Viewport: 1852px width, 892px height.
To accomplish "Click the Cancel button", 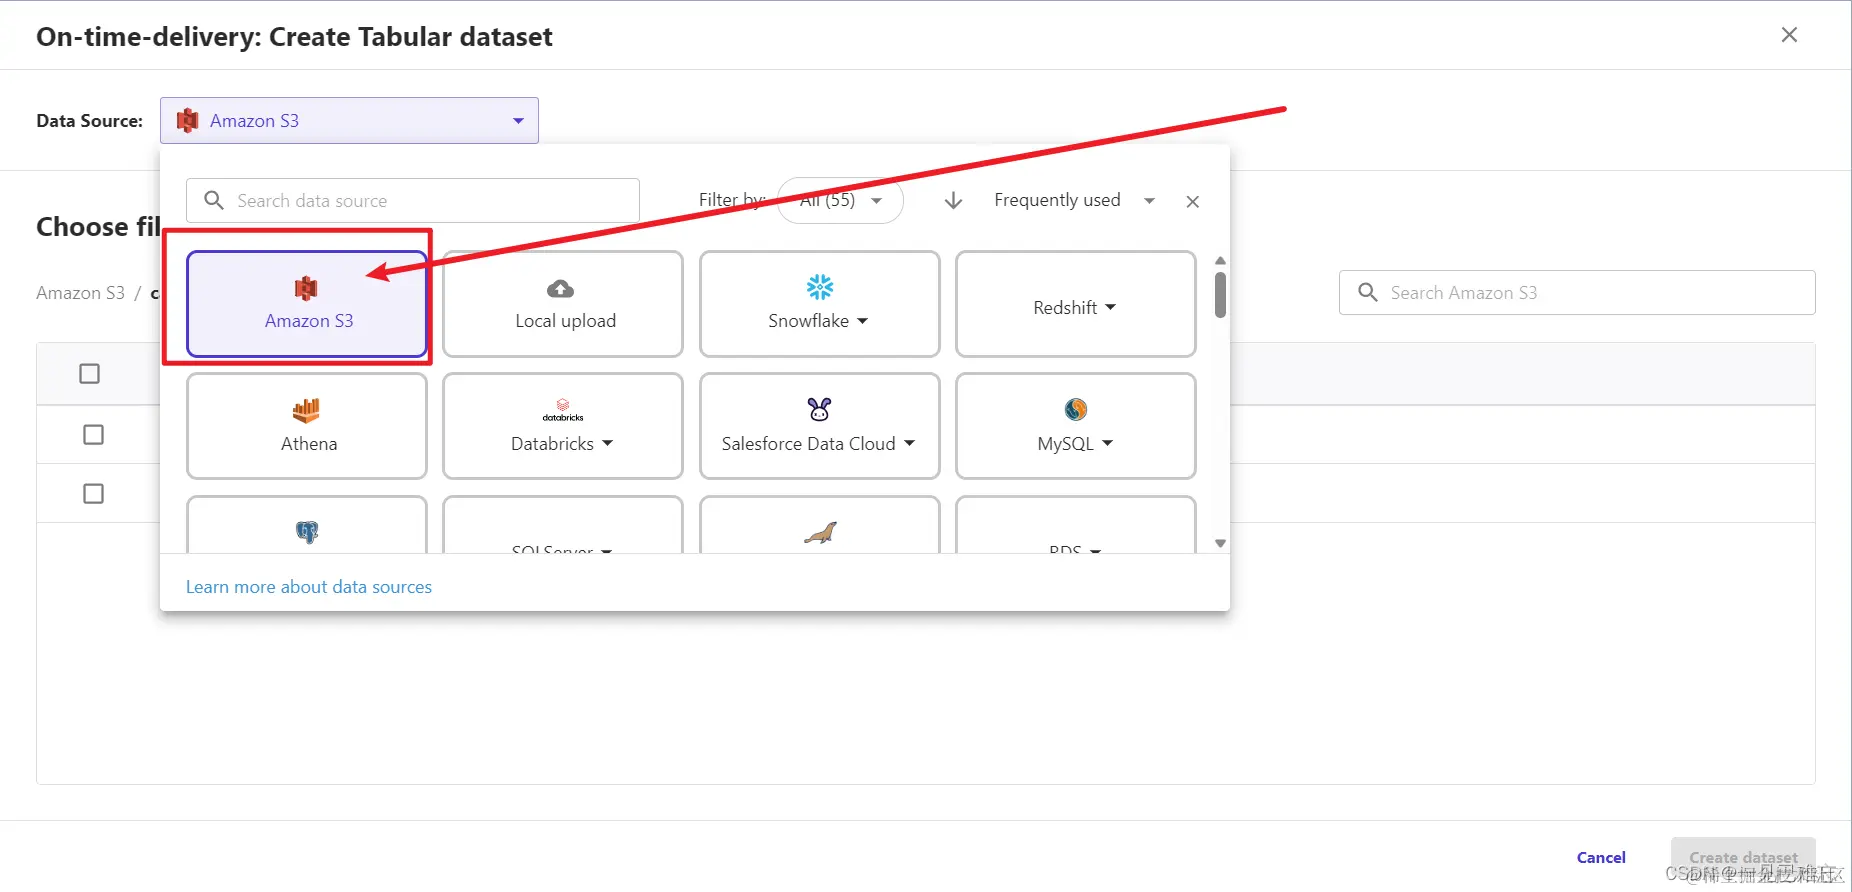I will coord(1601,858).
